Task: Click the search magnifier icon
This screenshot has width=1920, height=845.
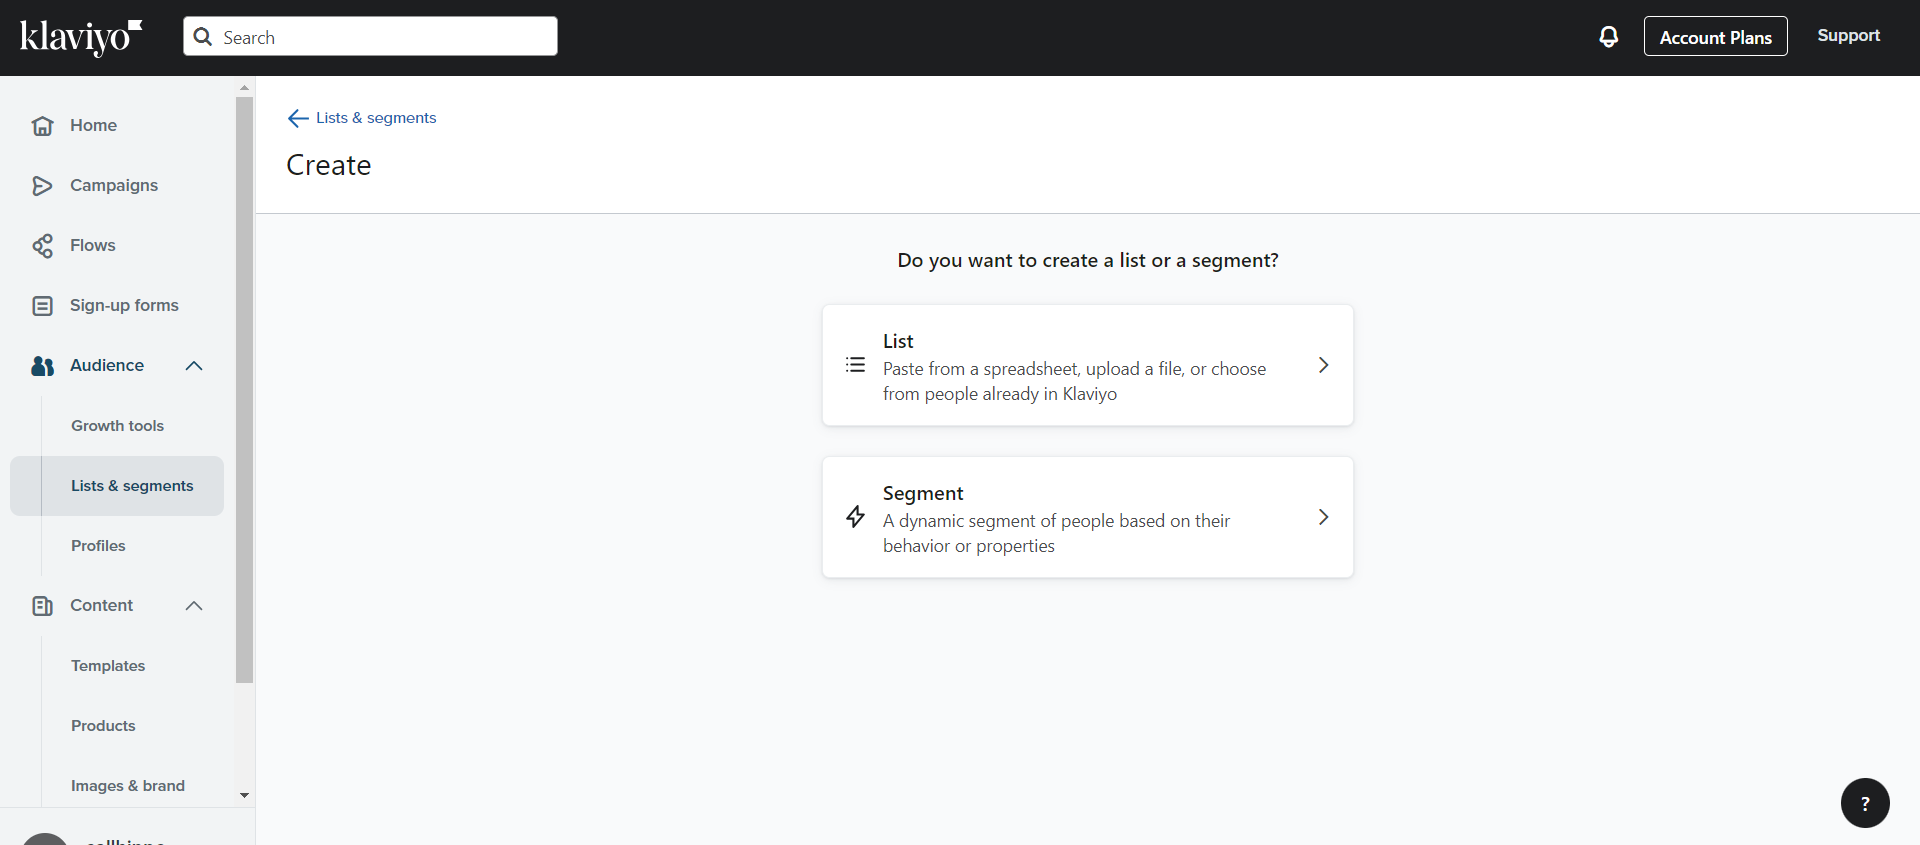Action: (203, 37)
